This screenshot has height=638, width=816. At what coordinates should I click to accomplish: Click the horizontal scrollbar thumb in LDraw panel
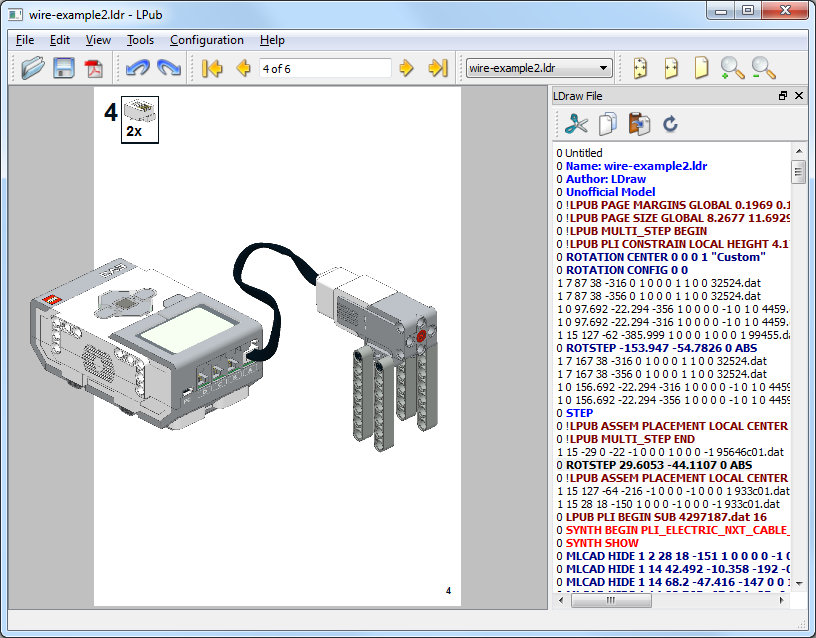pos(611,601)
